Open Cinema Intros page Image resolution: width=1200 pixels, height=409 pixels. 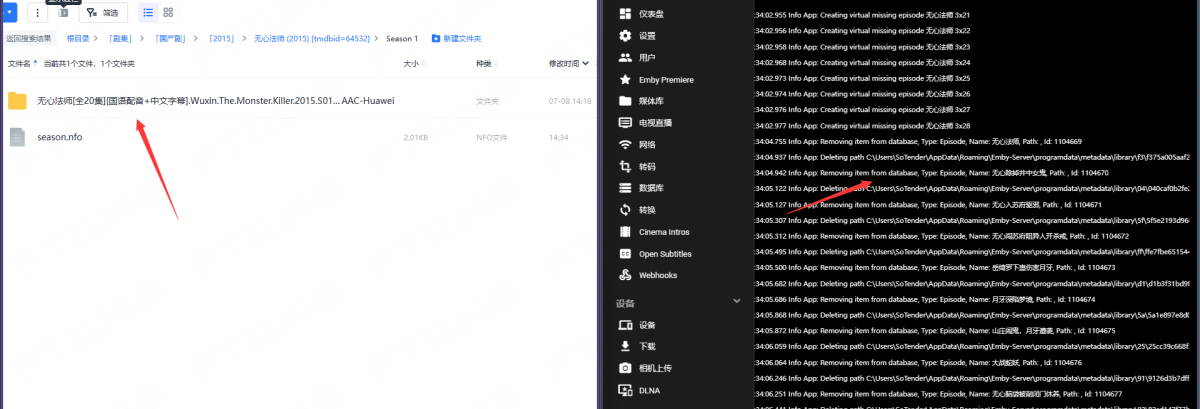point(664,231)
